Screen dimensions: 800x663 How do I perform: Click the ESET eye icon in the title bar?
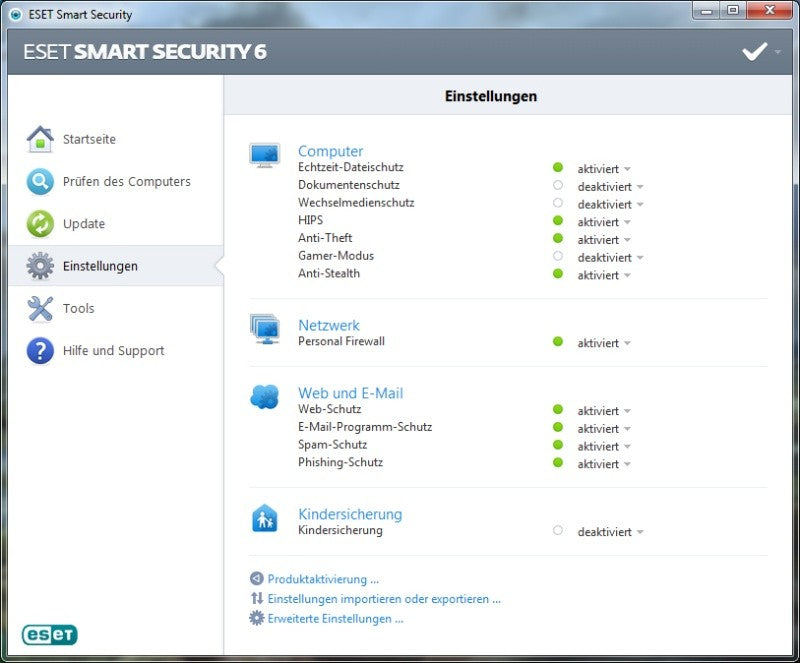[16, 15]
